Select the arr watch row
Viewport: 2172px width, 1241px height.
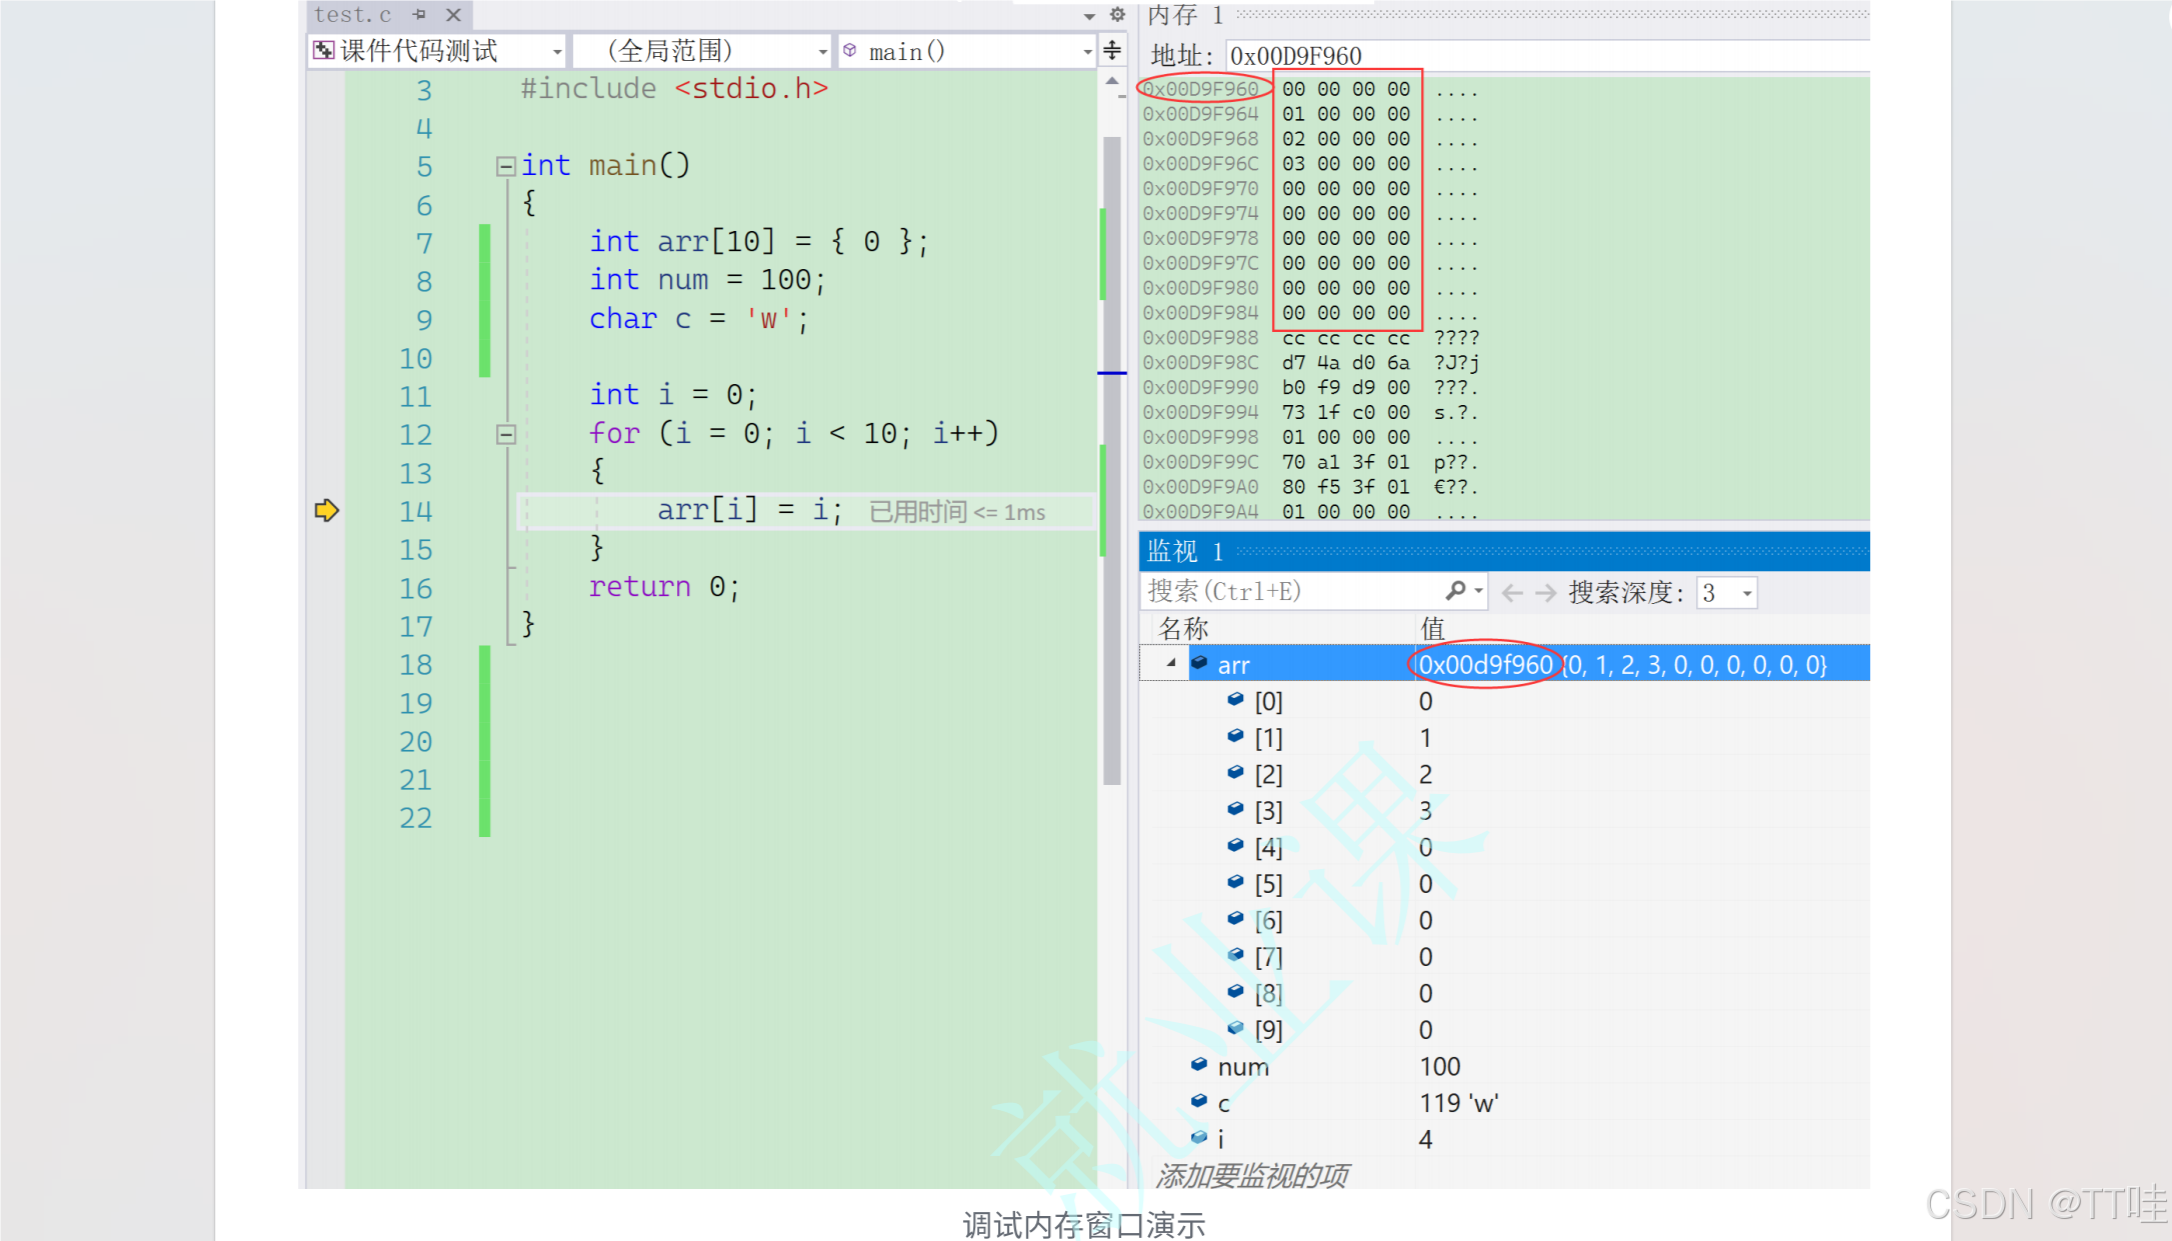click(x=1504, y=665)
